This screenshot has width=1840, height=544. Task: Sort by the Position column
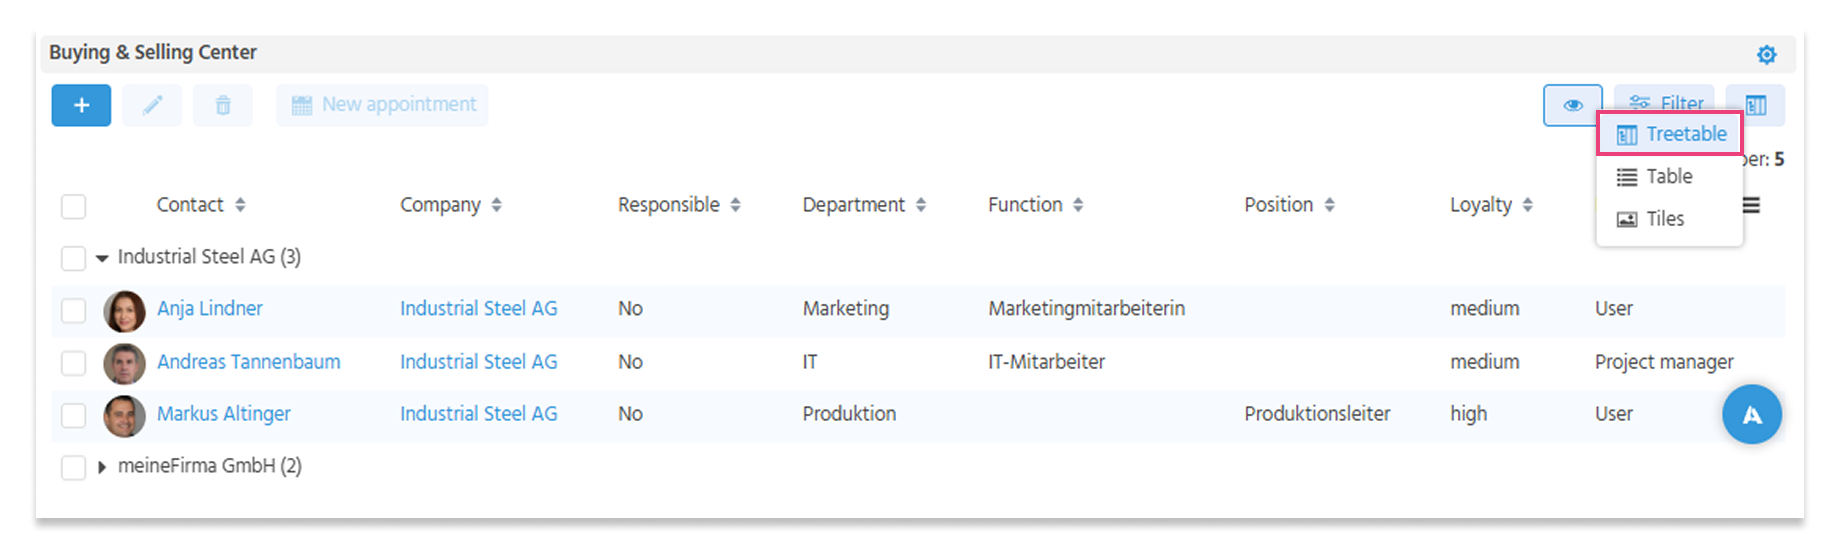point(1290,205)
